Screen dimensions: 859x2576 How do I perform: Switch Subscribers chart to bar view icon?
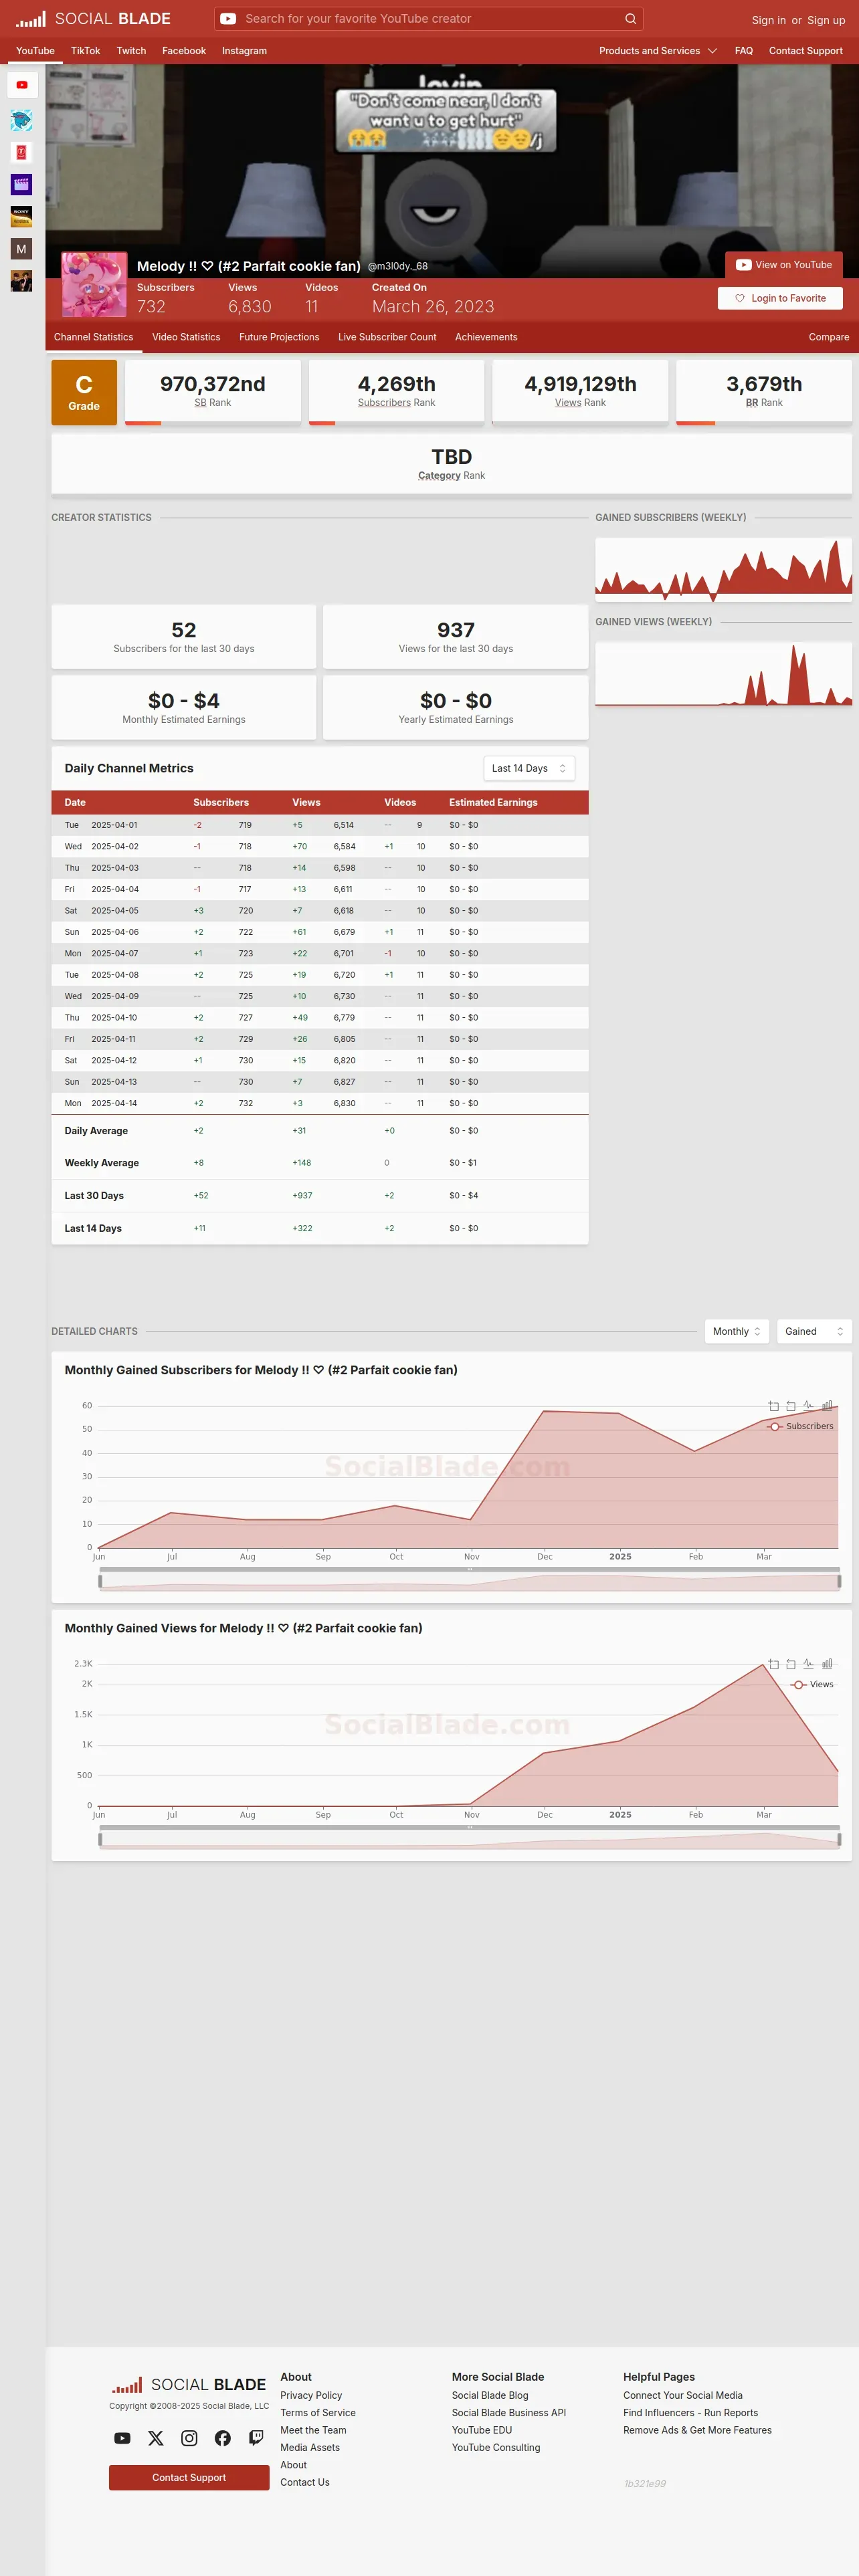[826, 1406]
